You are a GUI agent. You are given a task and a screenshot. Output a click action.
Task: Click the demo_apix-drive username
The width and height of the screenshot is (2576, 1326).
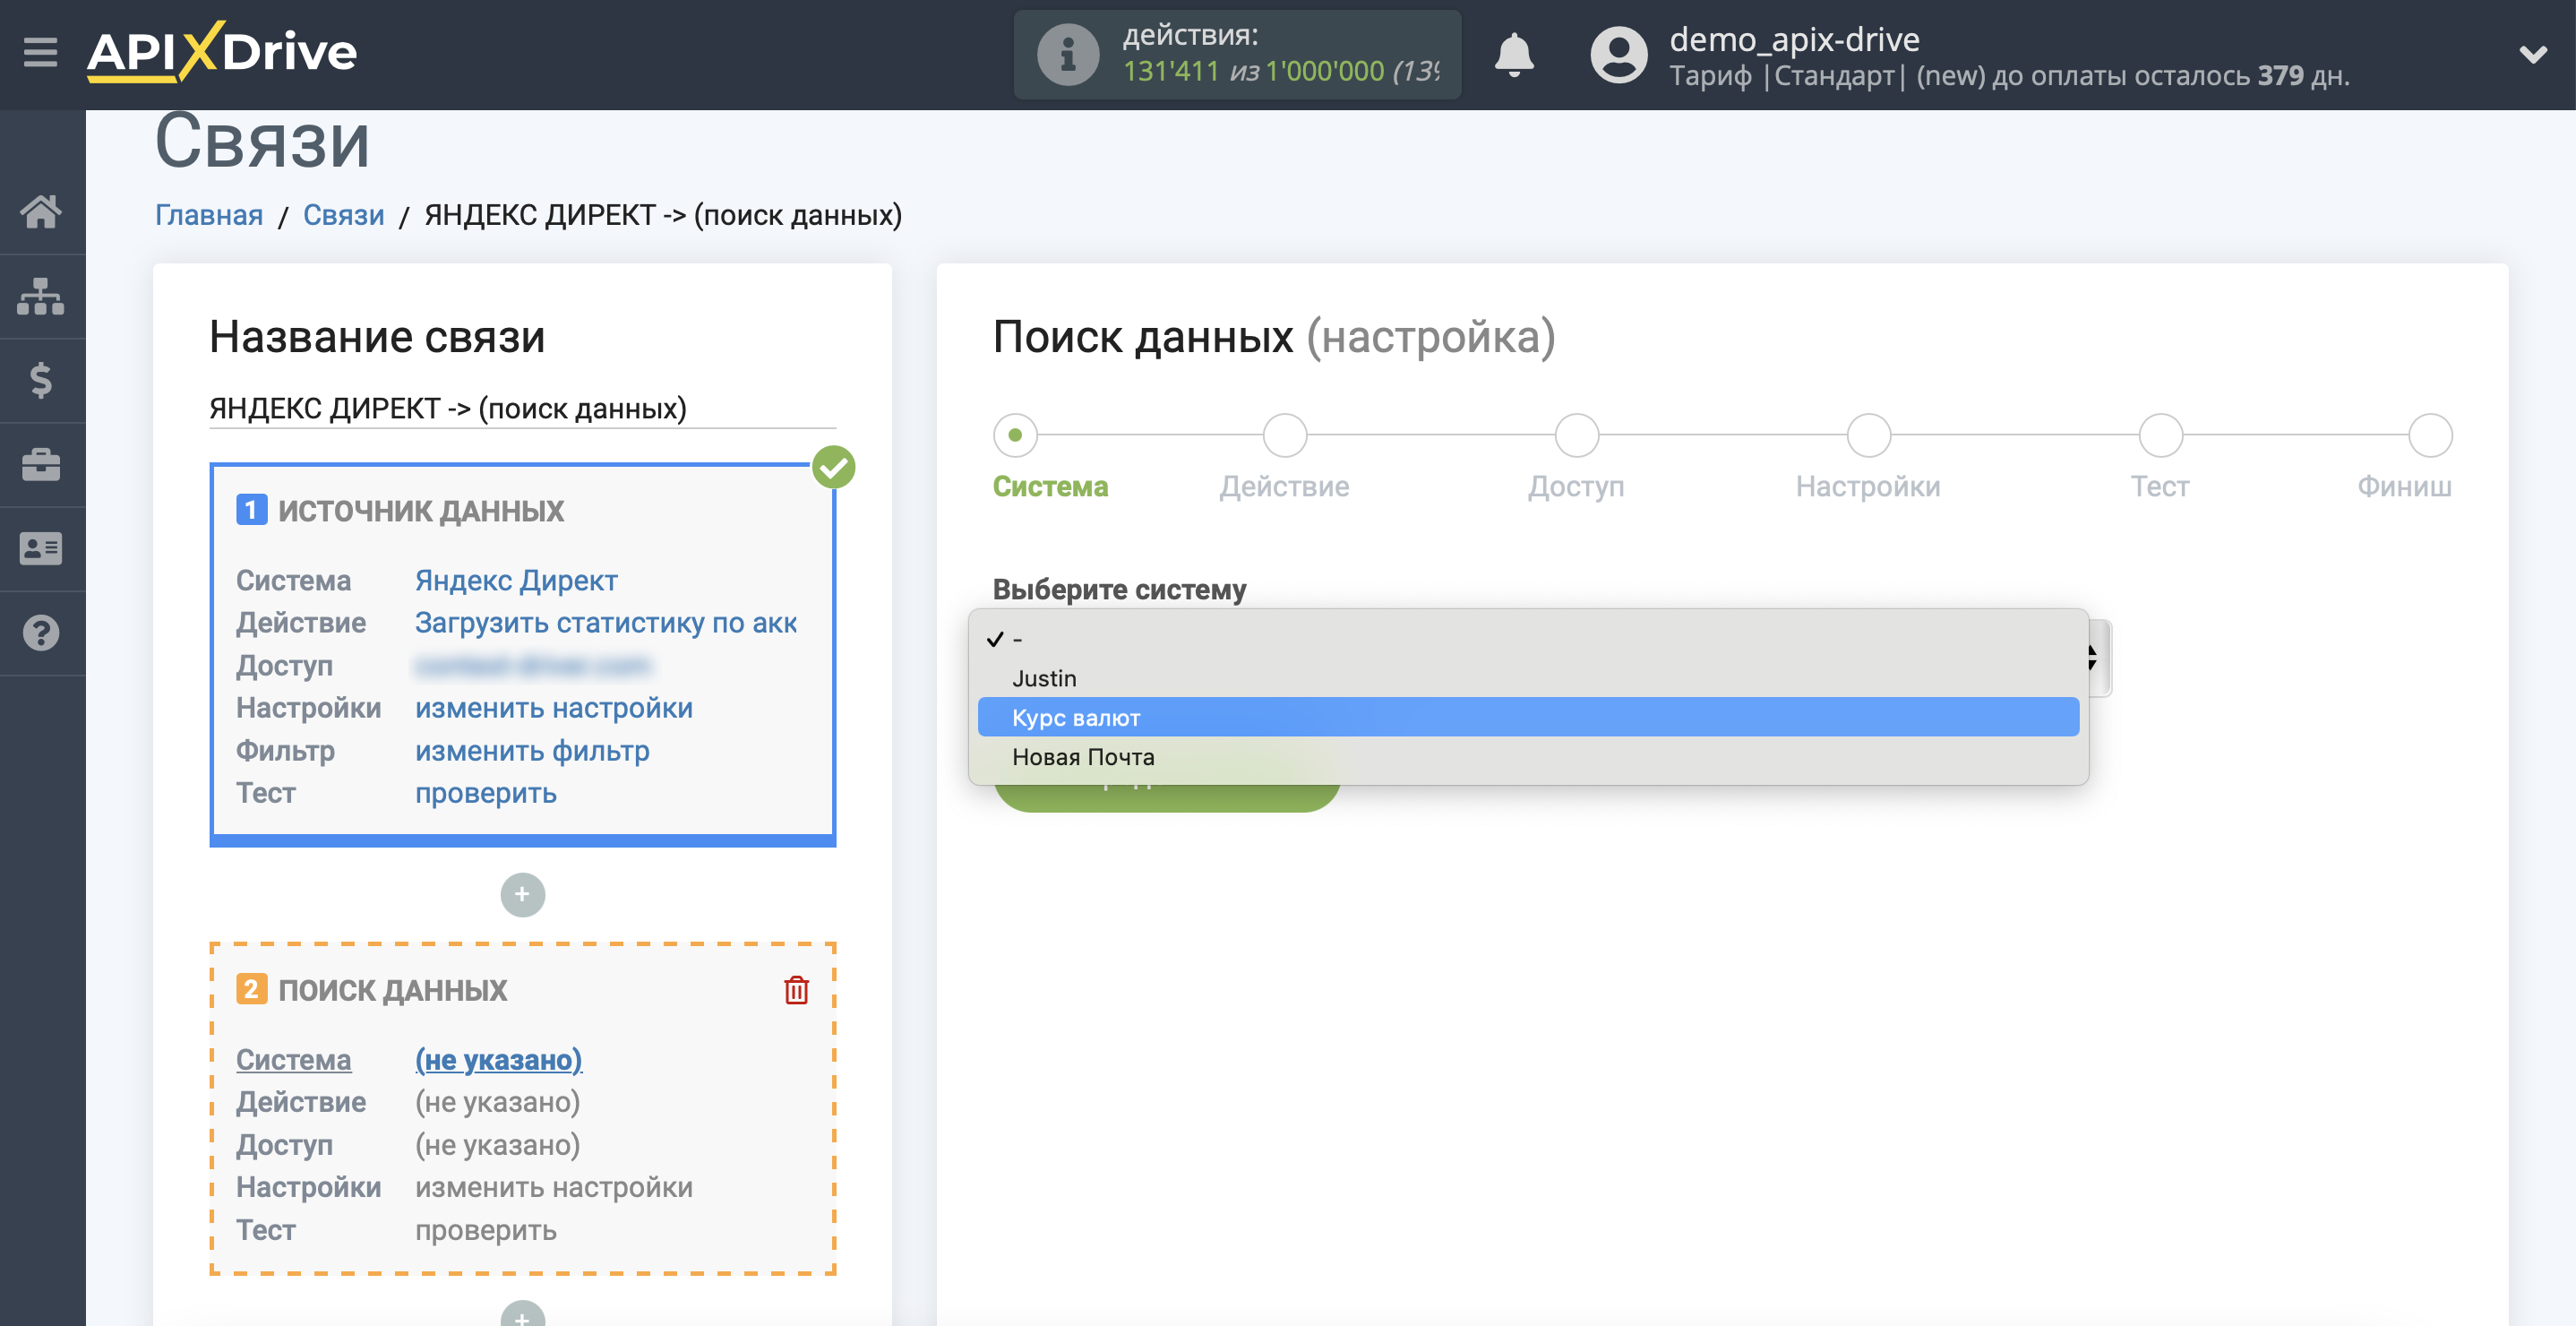point(1794,39)
